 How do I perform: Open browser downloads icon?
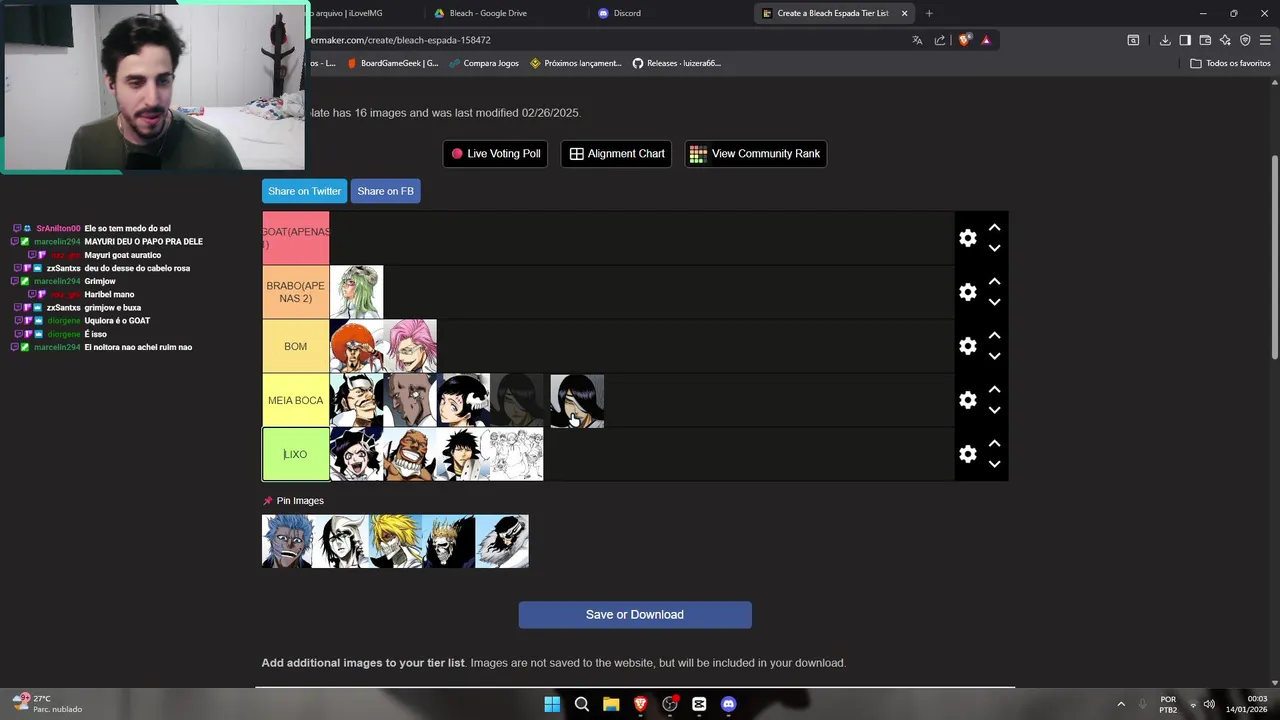coord(1165,40)
